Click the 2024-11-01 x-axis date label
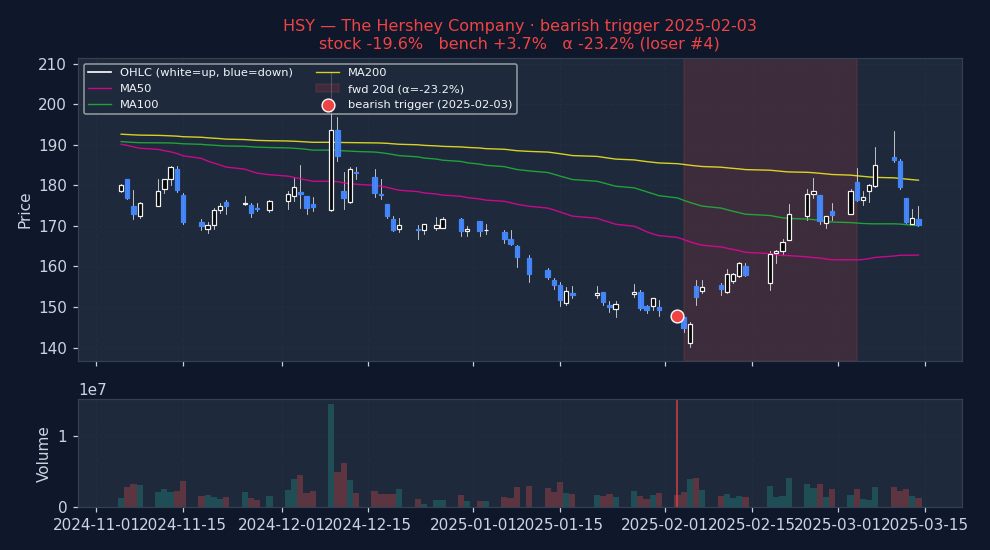 pos(97,525)
